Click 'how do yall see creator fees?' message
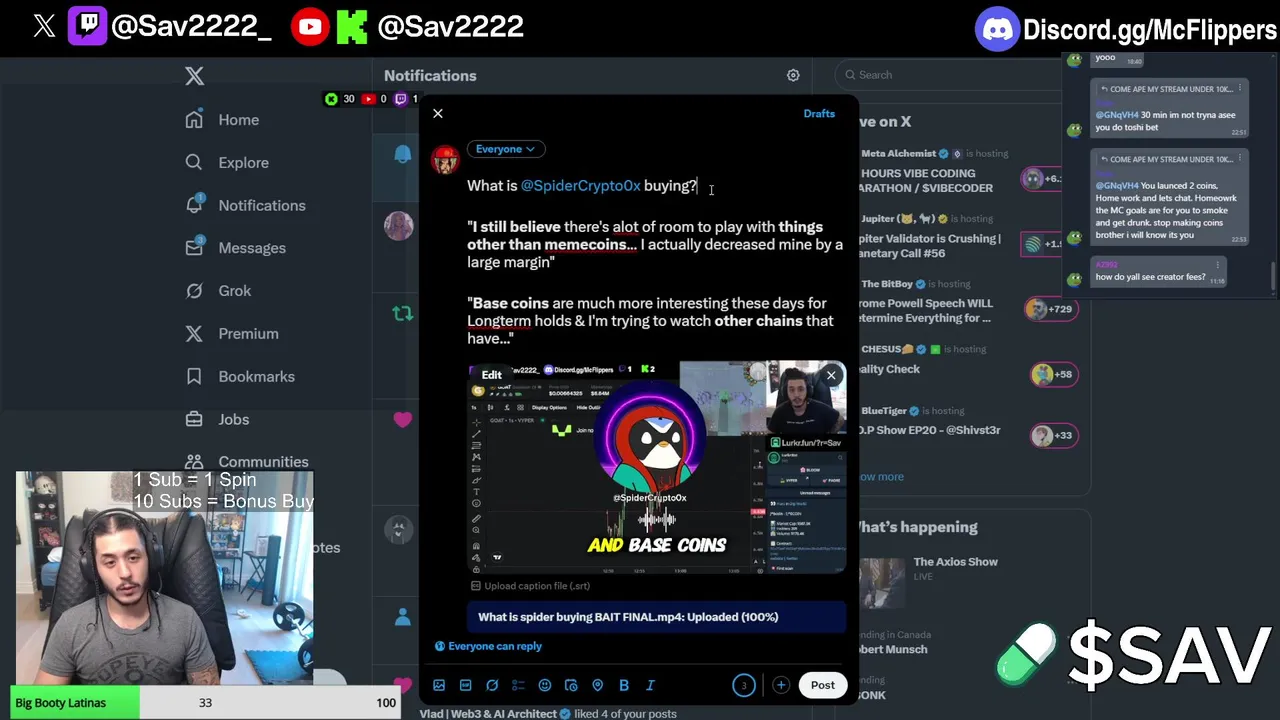The height and width of the screenshot is (720, 1280). pyautogui.click(x=1160, y=274)
